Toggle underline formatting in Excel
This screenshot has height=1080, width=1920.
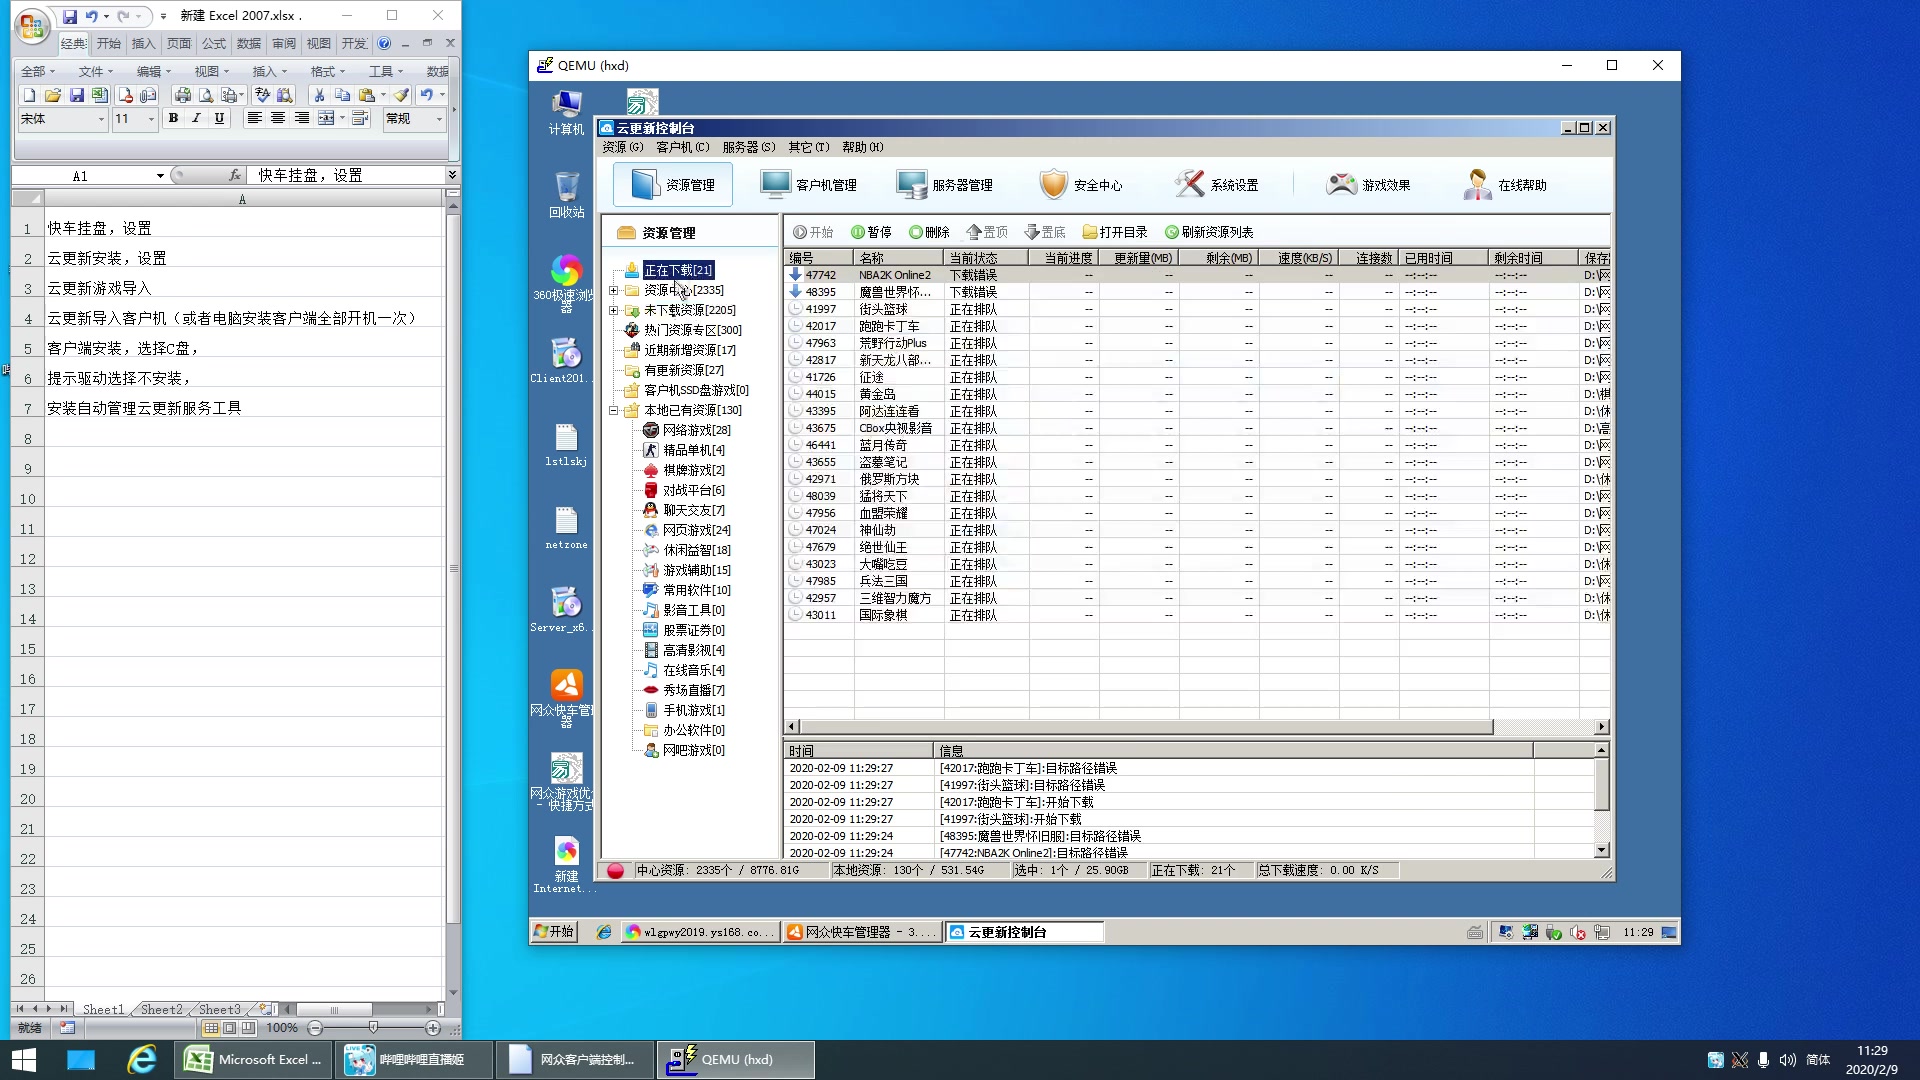tap(219, 118)
